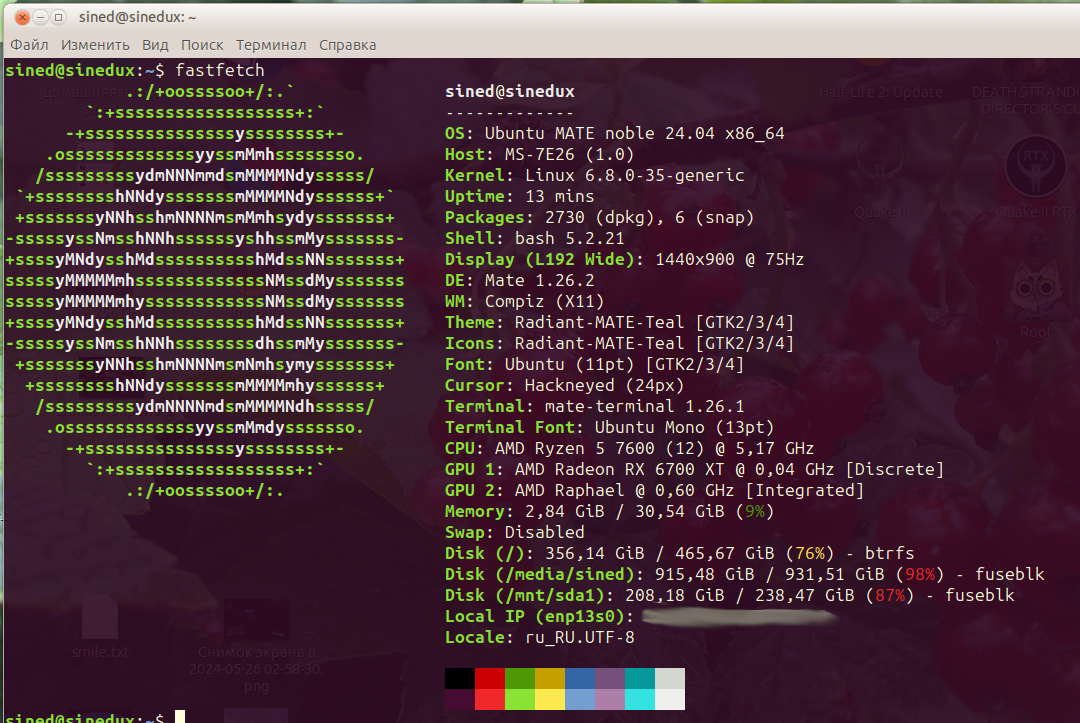Click the Снимок экрана png desktop file
This screenshot has height=723, width=1080.
[256, 646]
